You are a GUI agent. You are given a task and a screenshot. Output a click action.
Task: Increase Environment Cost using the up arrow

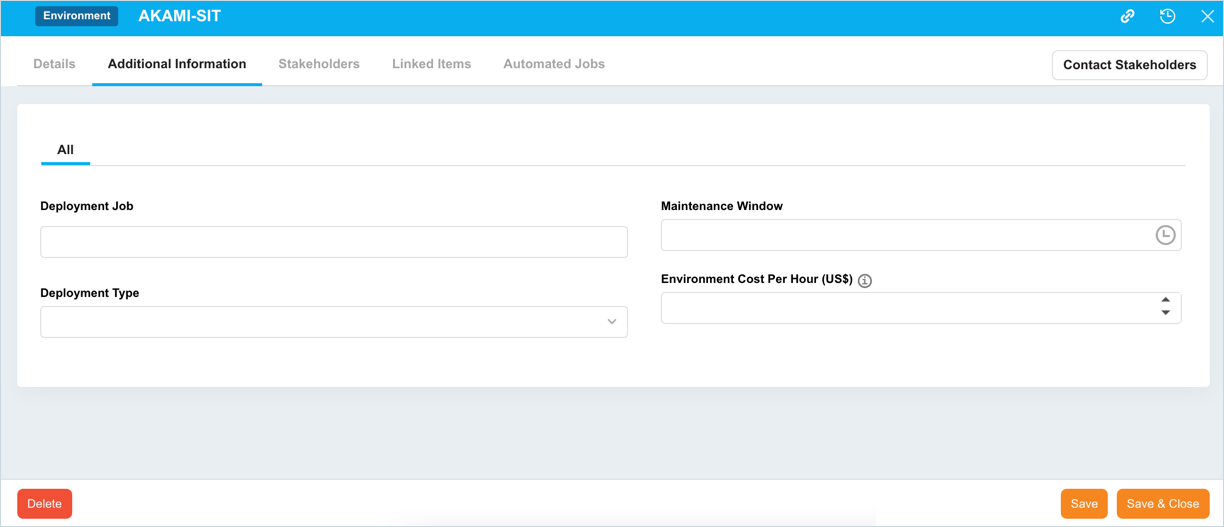pos(1165,300)
